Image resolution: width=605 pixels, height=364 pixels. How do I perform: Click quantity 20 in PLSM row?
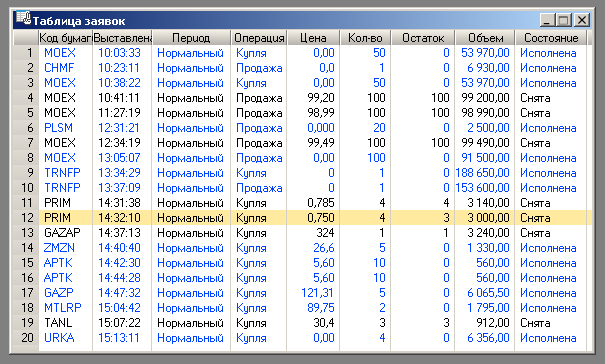pos(379,128)
